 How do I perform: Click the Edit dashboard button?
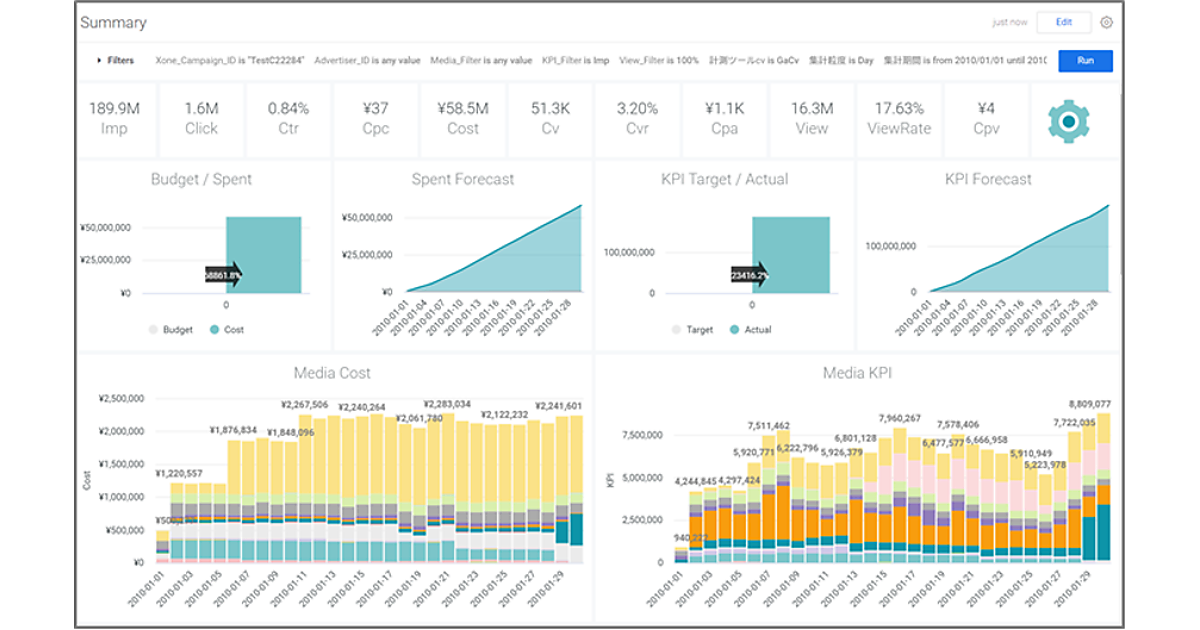(1063, 23)
